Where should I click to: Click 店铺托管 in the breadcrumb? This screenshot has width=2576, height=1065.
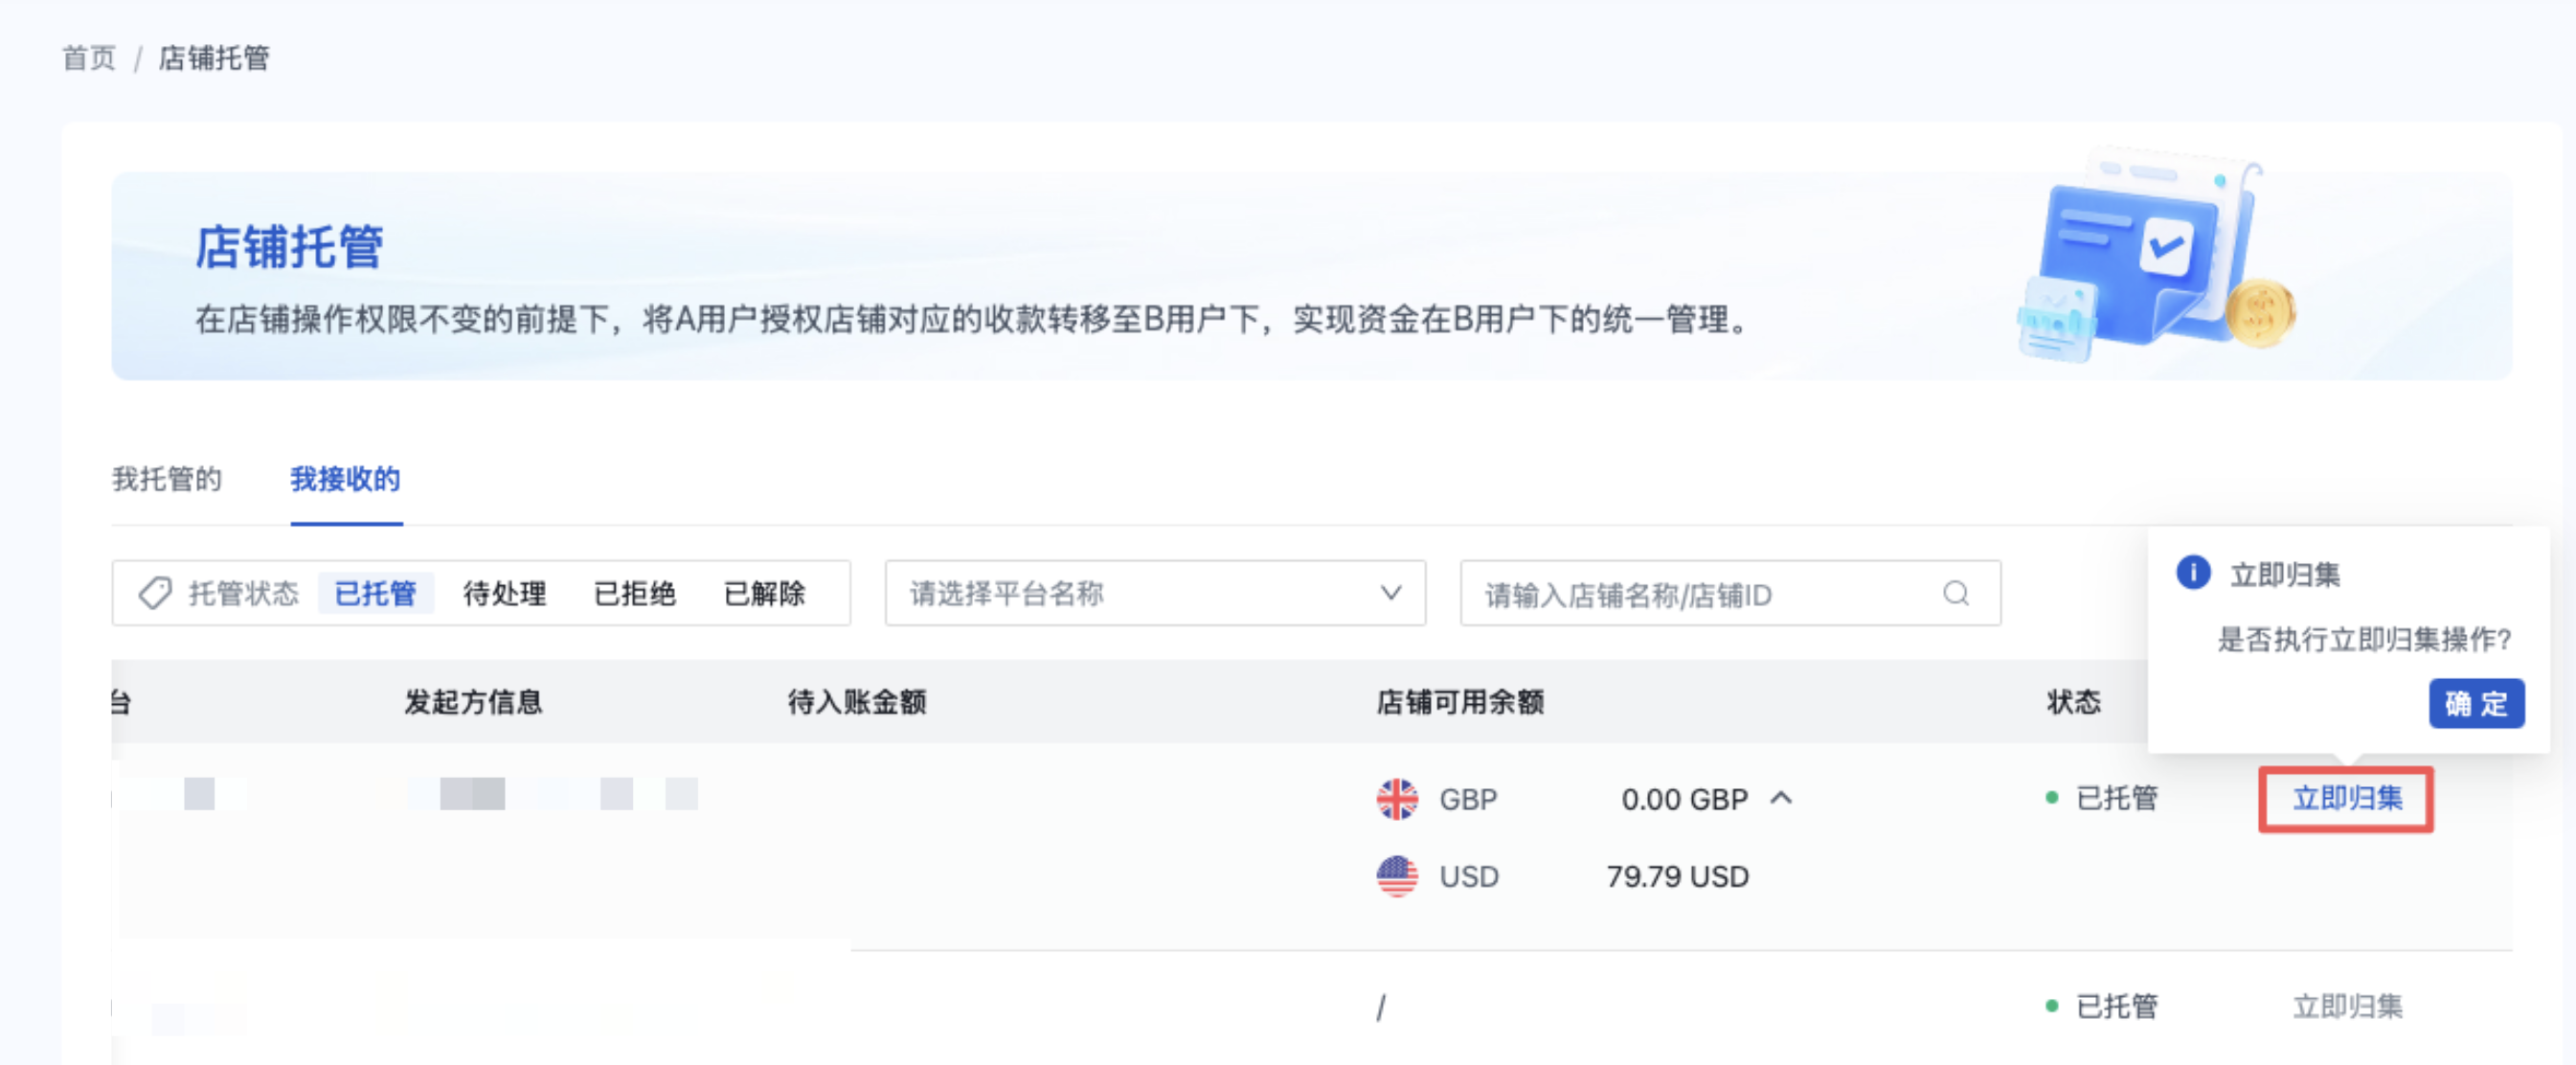pos(214,58)
